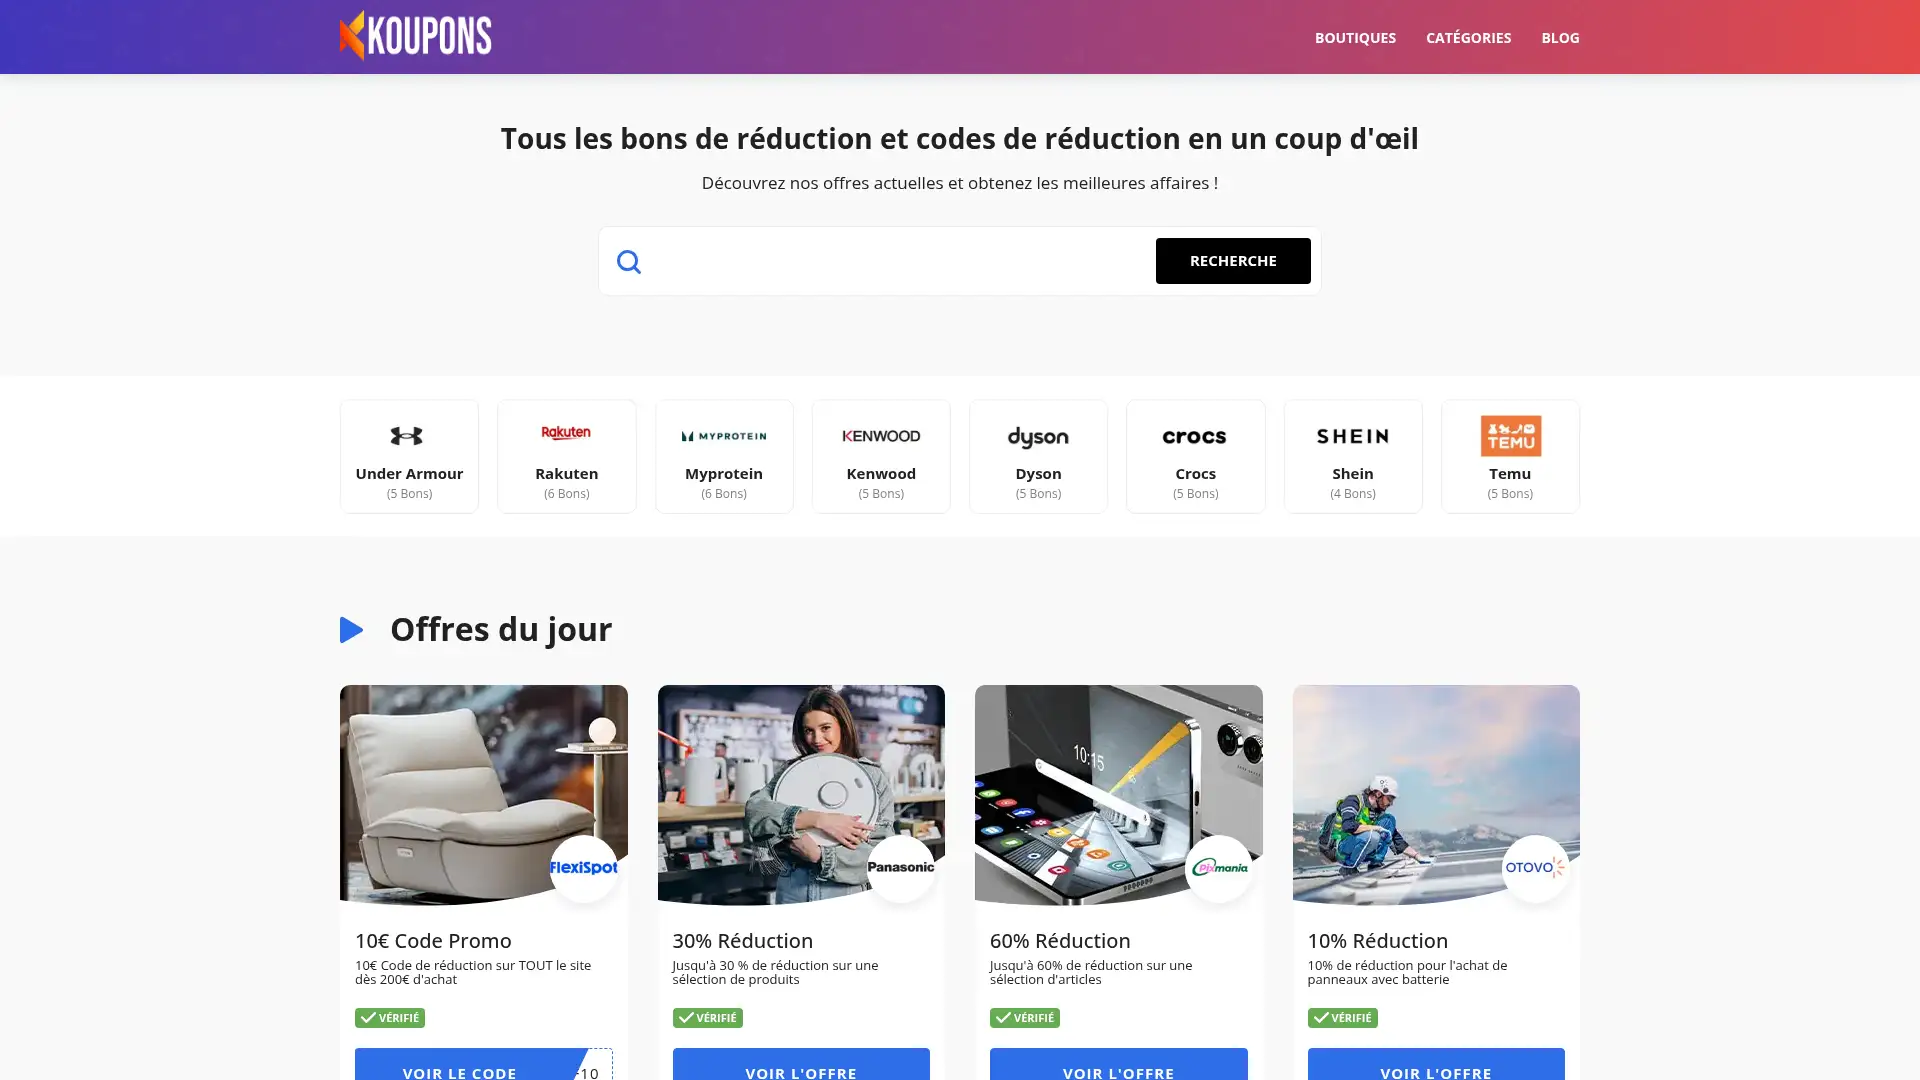This screenshot has width=1920, height=1080.
Task: Go to the Blog page
Action: tap(1560, 38)
